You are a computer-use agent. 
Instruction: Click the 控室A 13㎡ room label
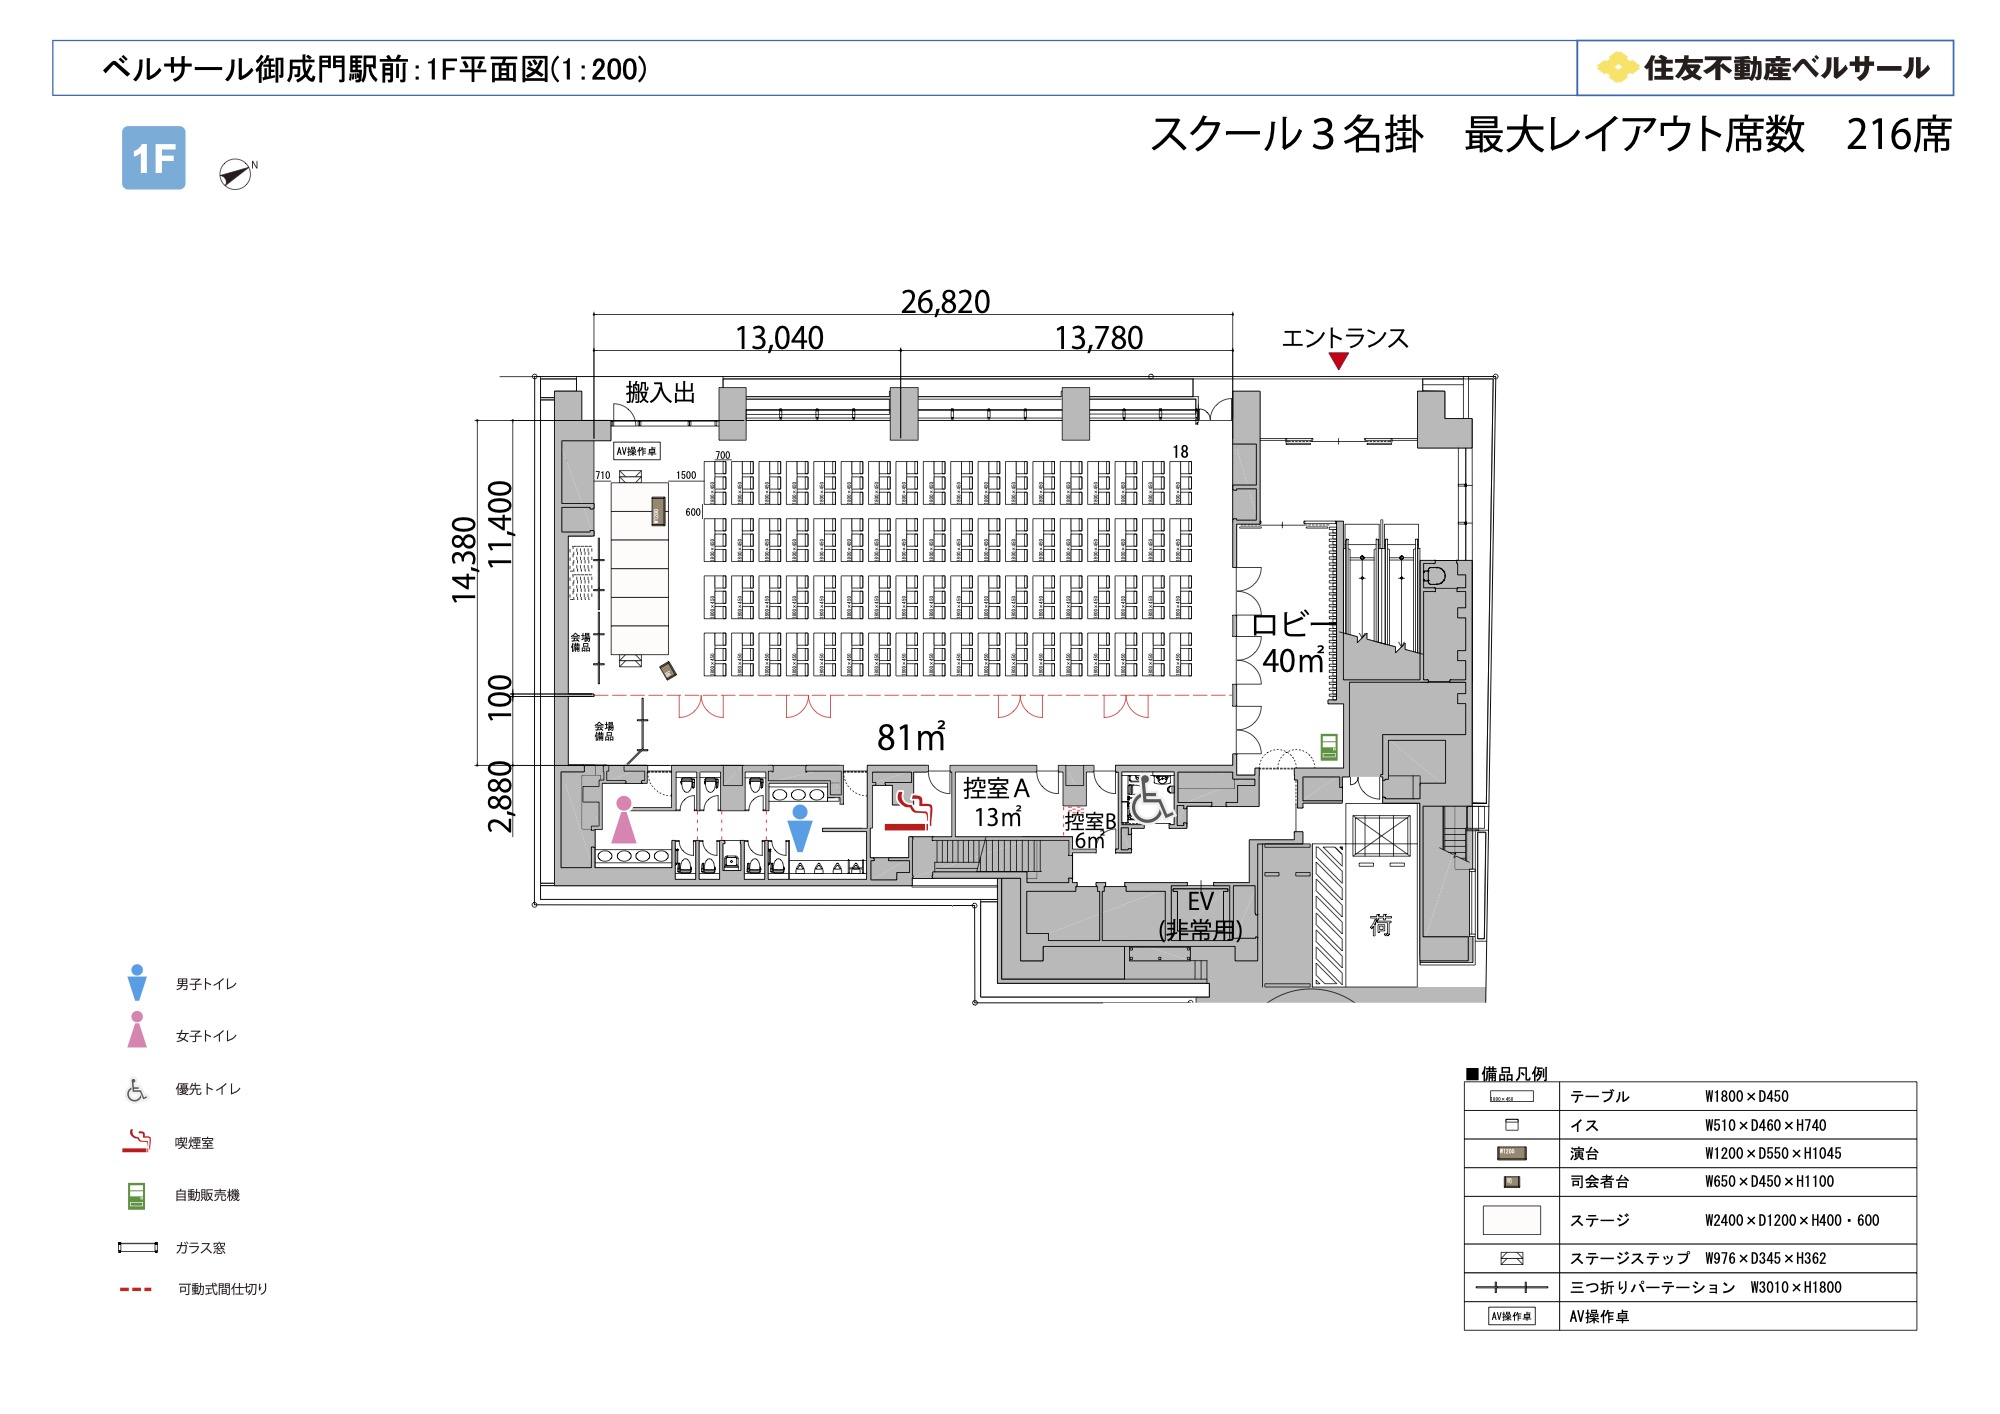997,803
